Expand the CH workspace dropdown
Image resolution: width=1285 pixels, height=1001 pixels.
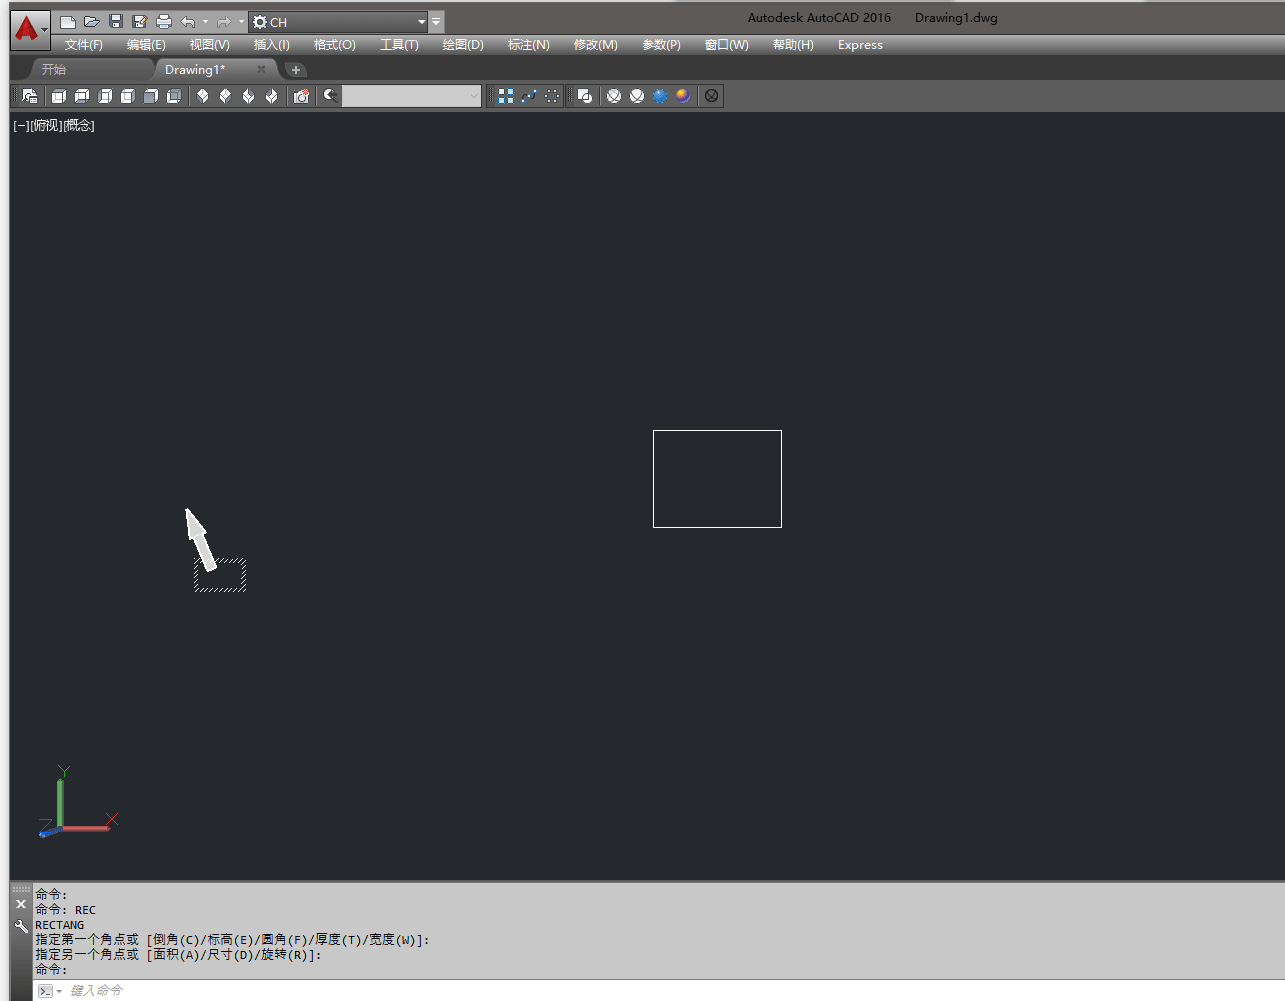(421, 22)
